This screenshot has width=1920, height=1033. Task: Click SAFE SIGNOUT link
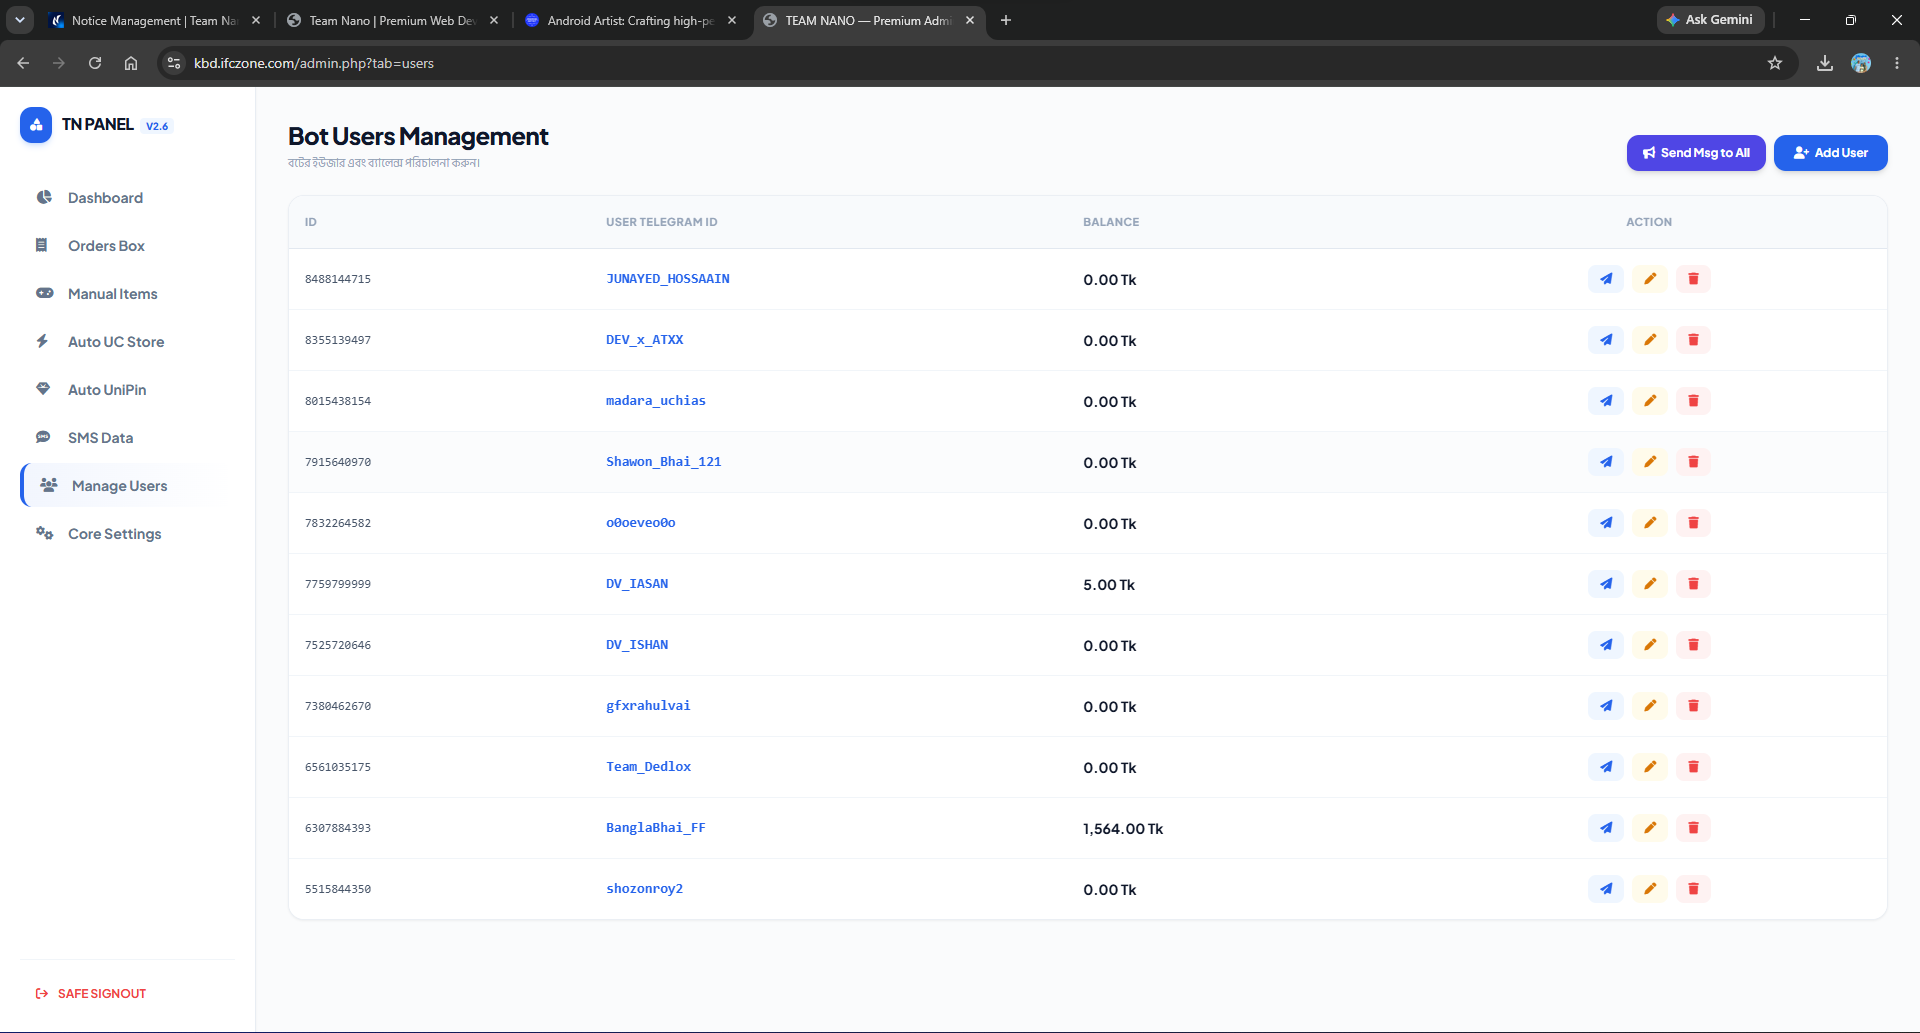pyautogui.click(x=91, y=994)
